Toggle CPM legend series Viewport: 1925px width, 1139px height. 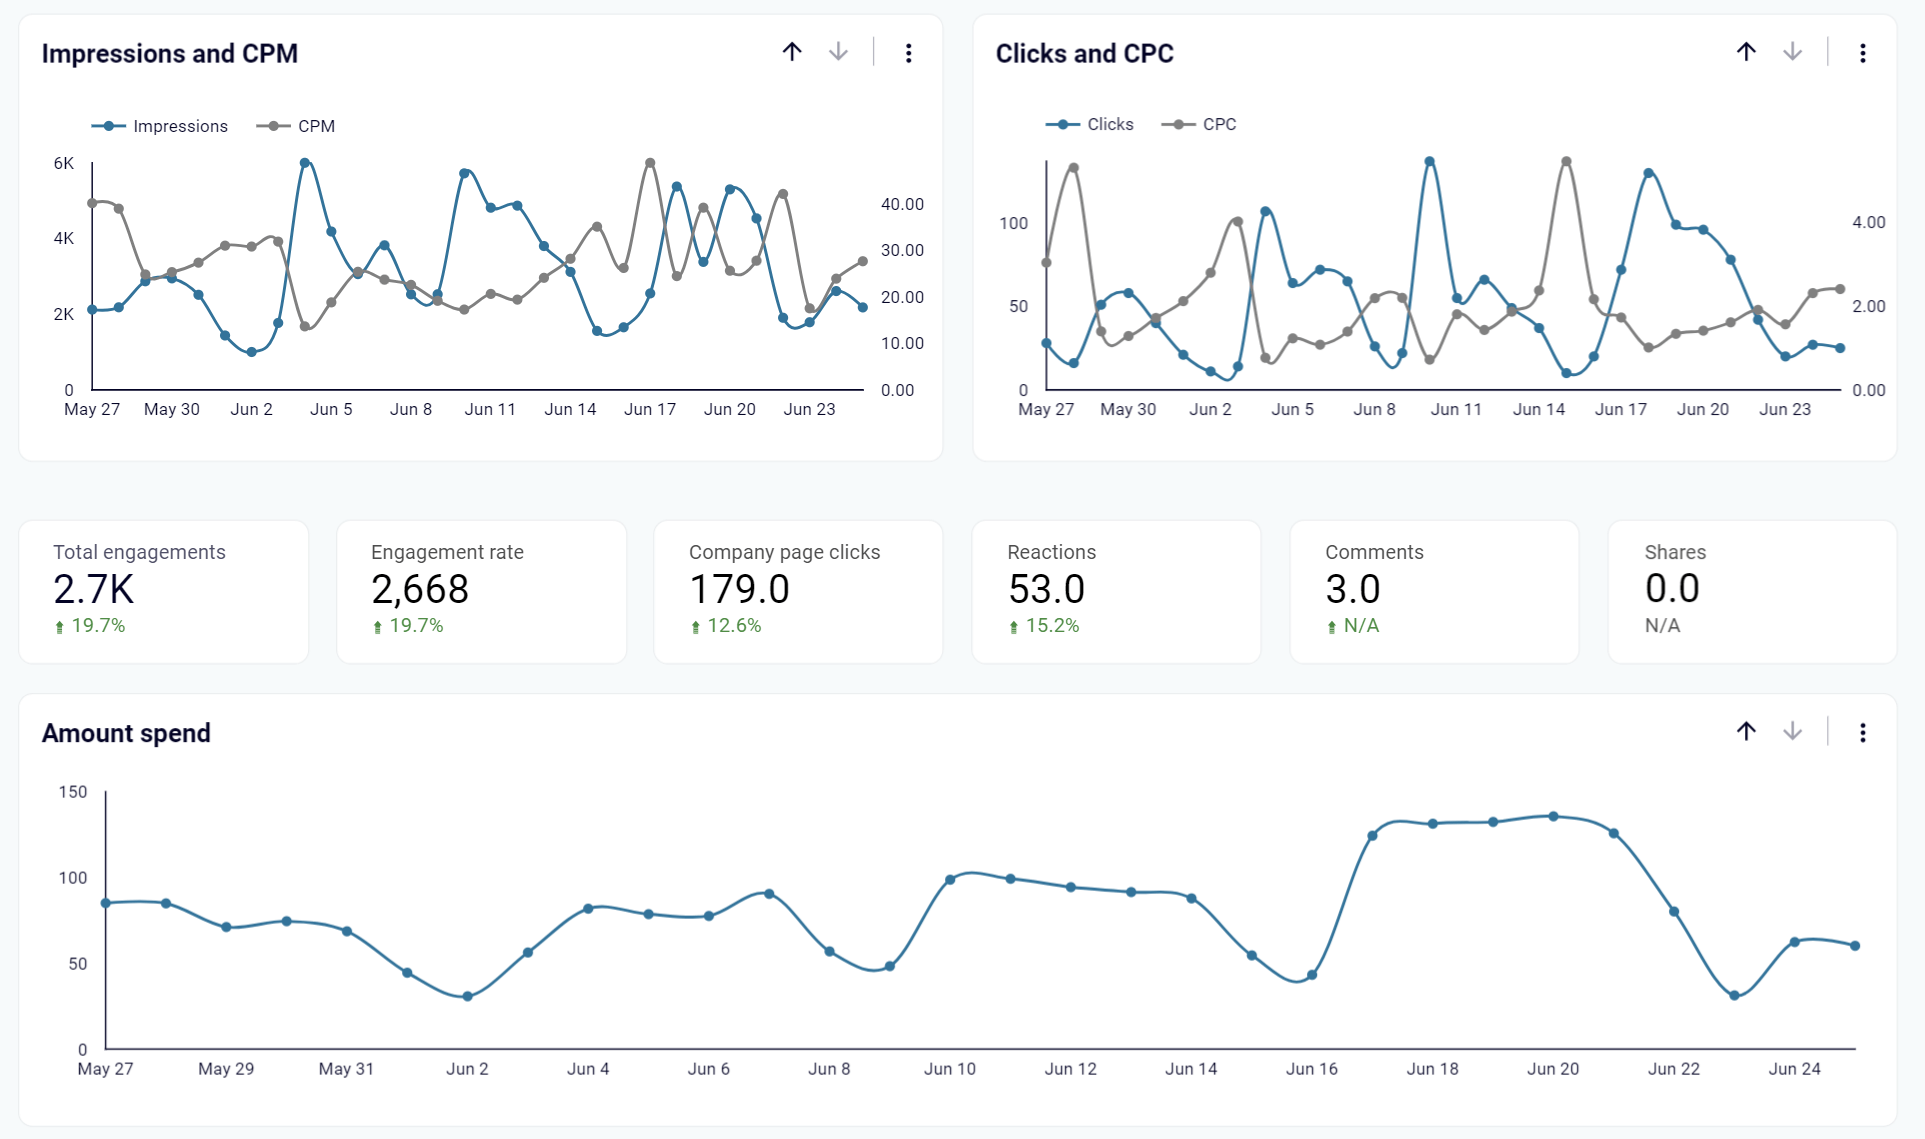click(x=296, y=126)
